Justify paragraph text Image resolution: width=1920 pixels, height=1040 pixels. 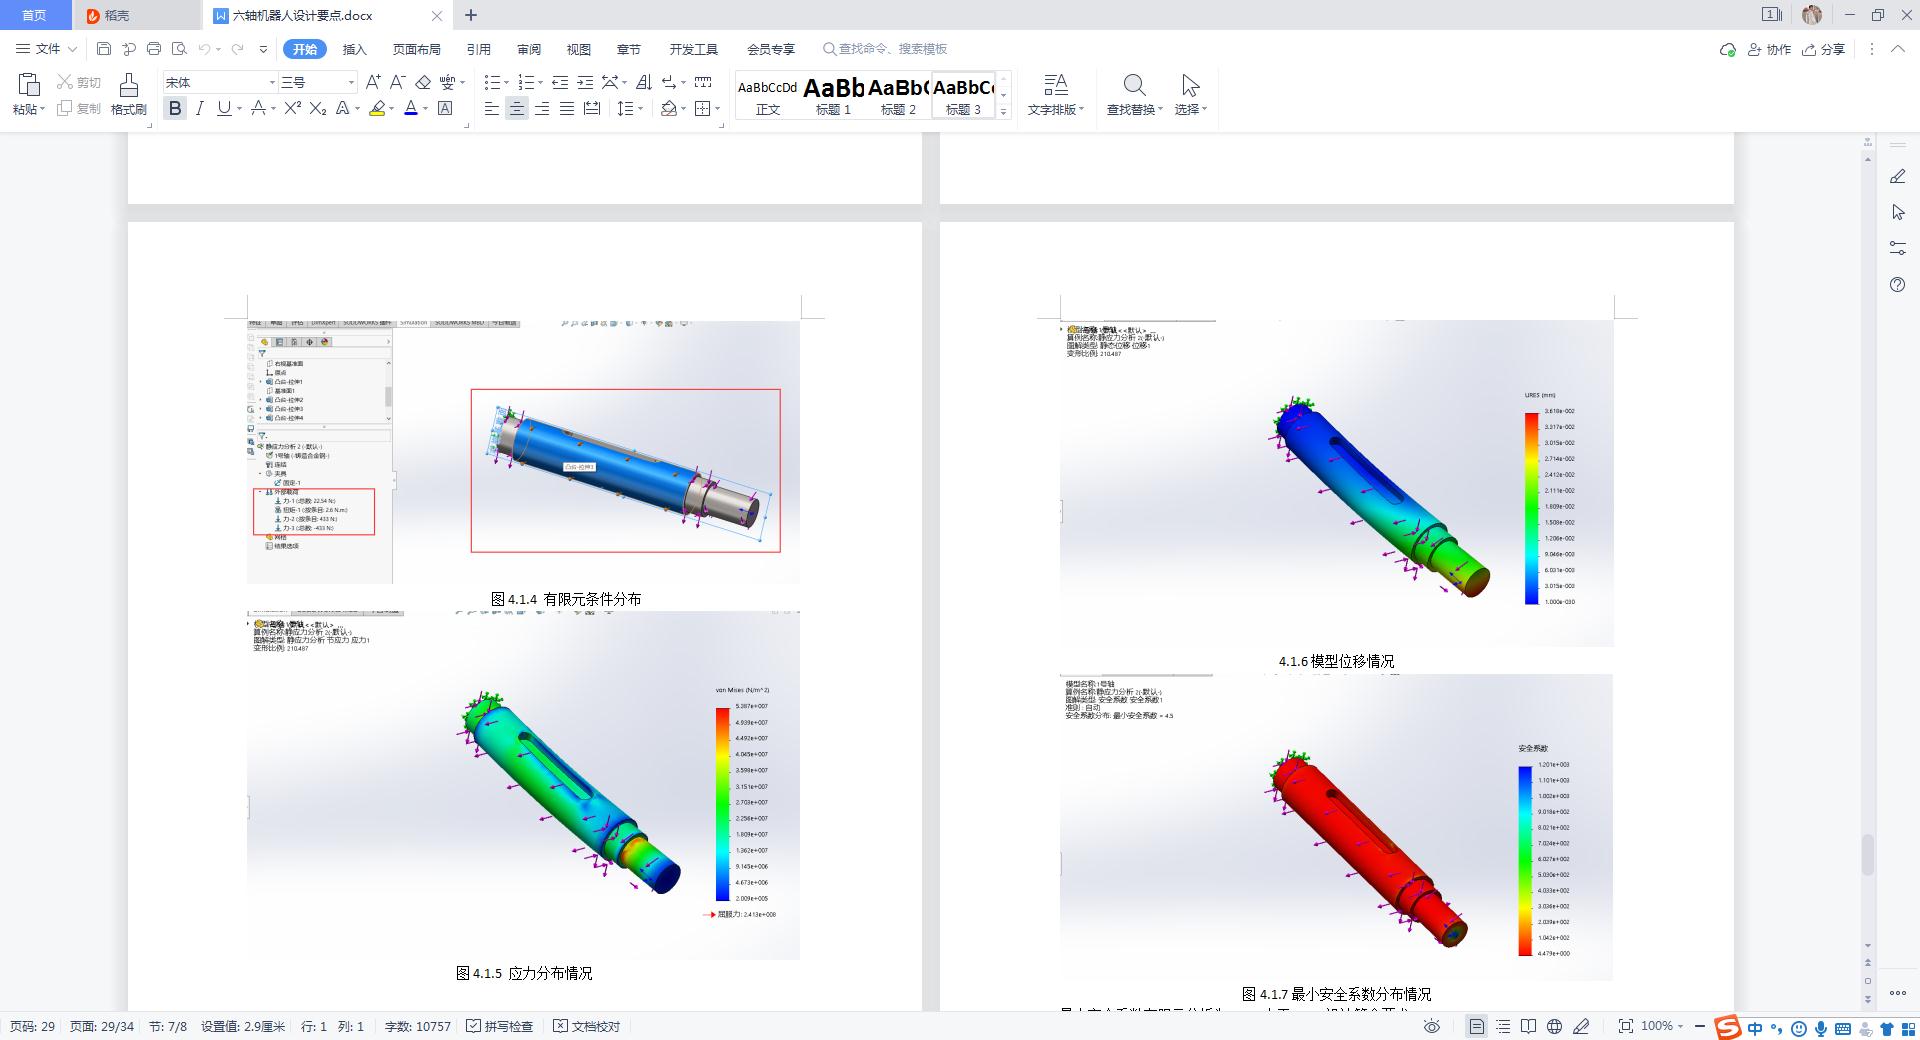tap(567, 108)
